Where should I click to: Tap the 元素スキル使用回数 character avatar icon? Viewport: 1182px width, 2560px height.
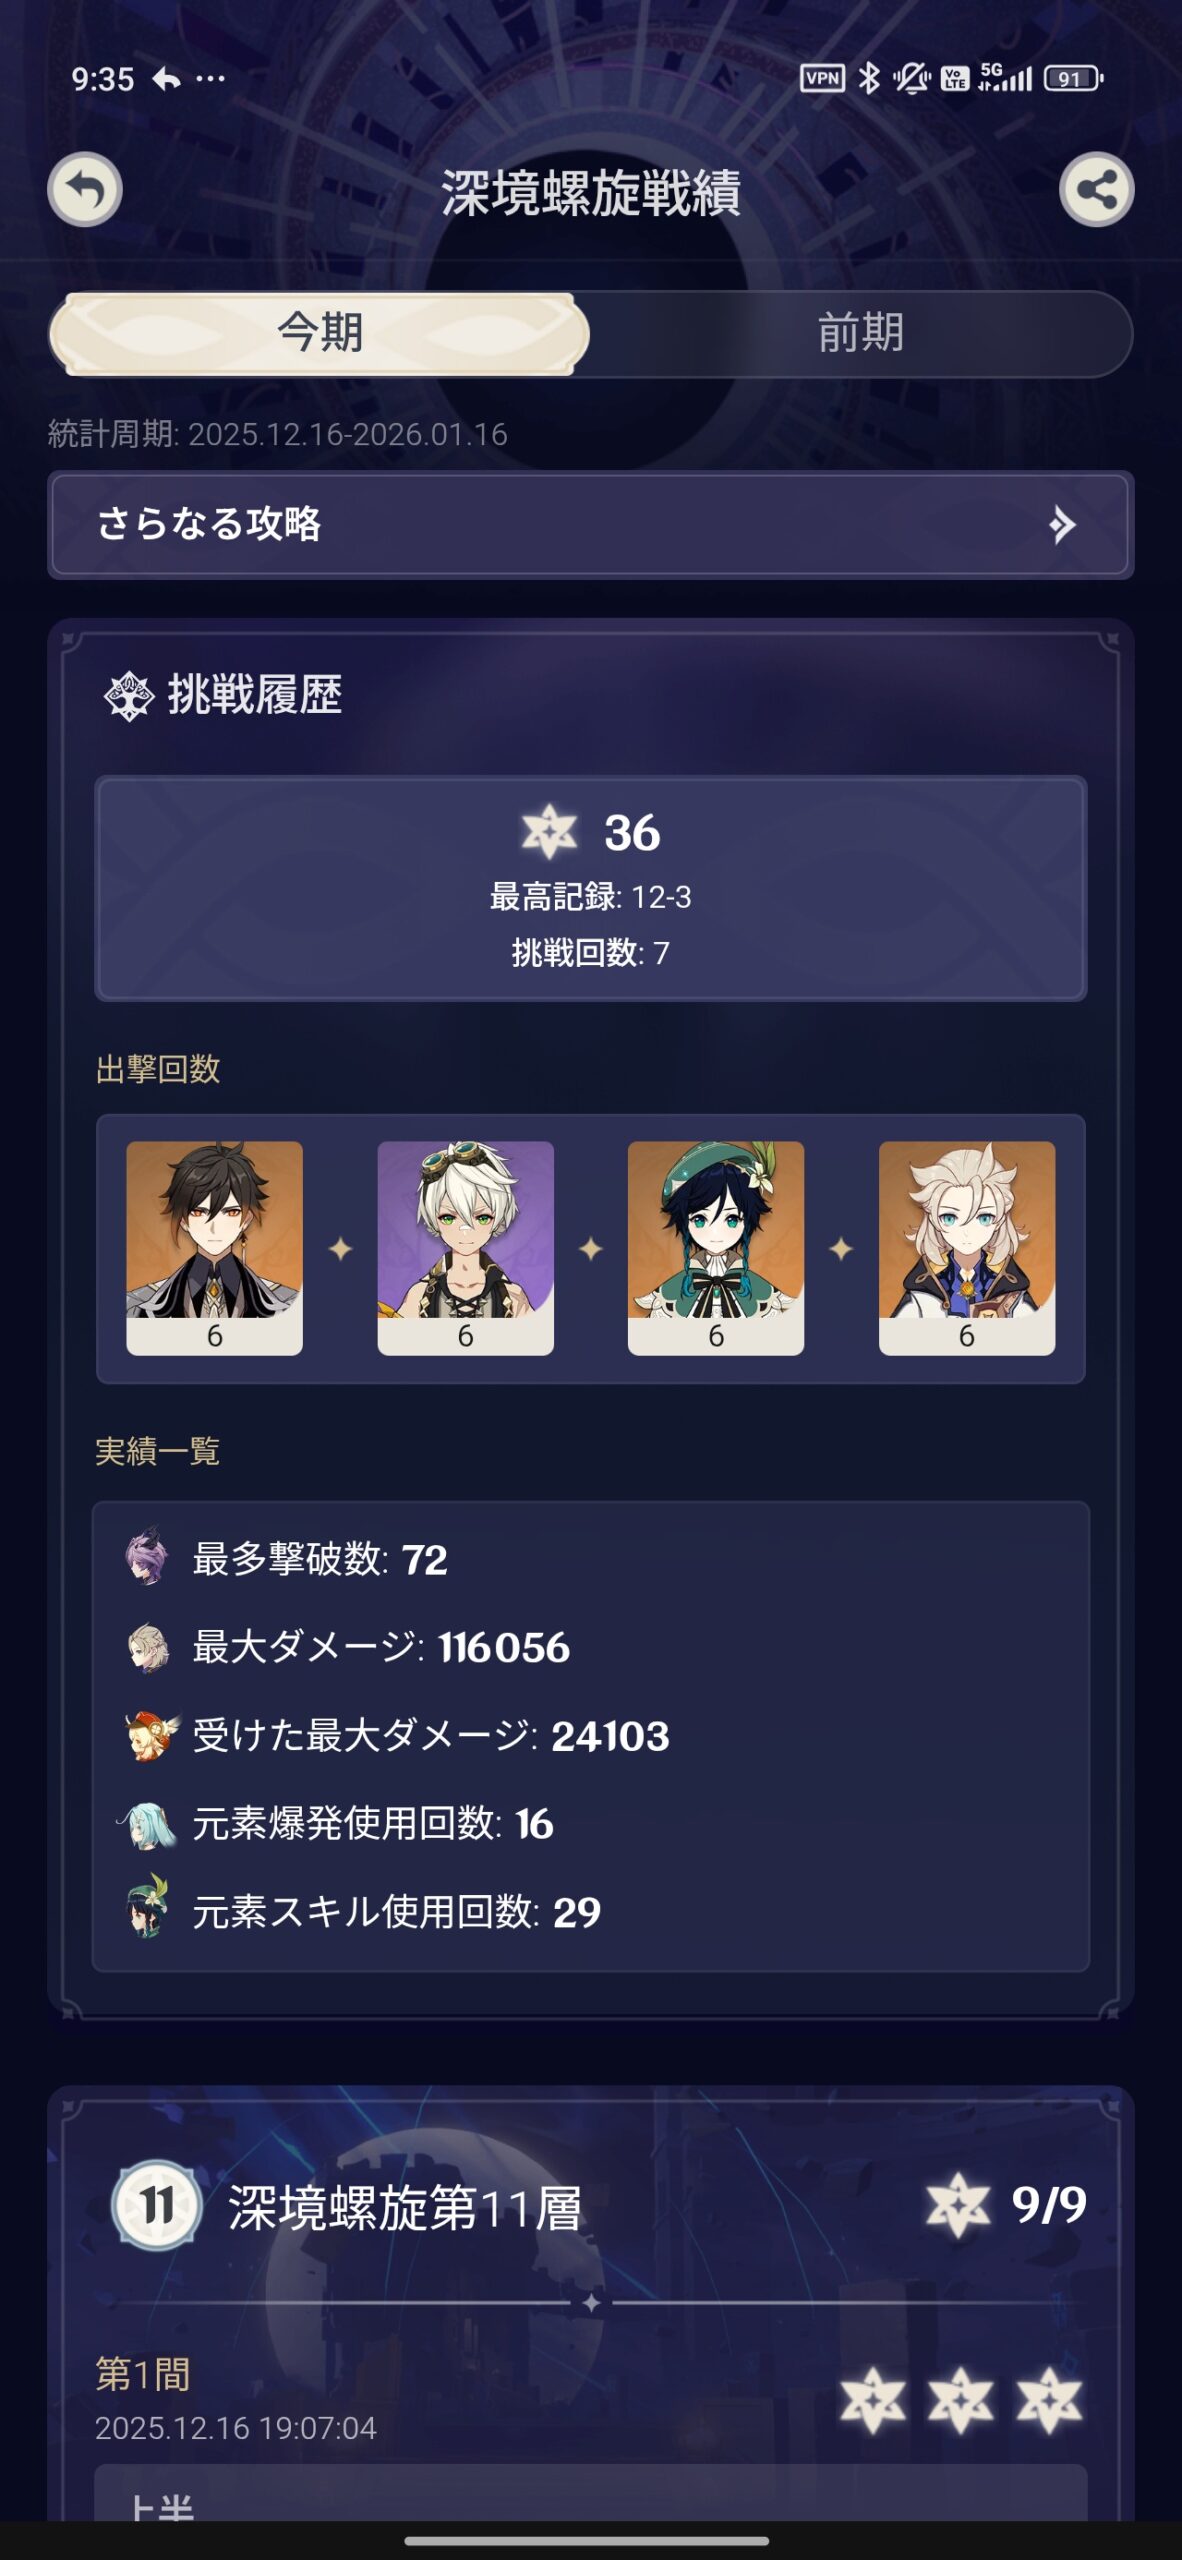point(148,1908)
